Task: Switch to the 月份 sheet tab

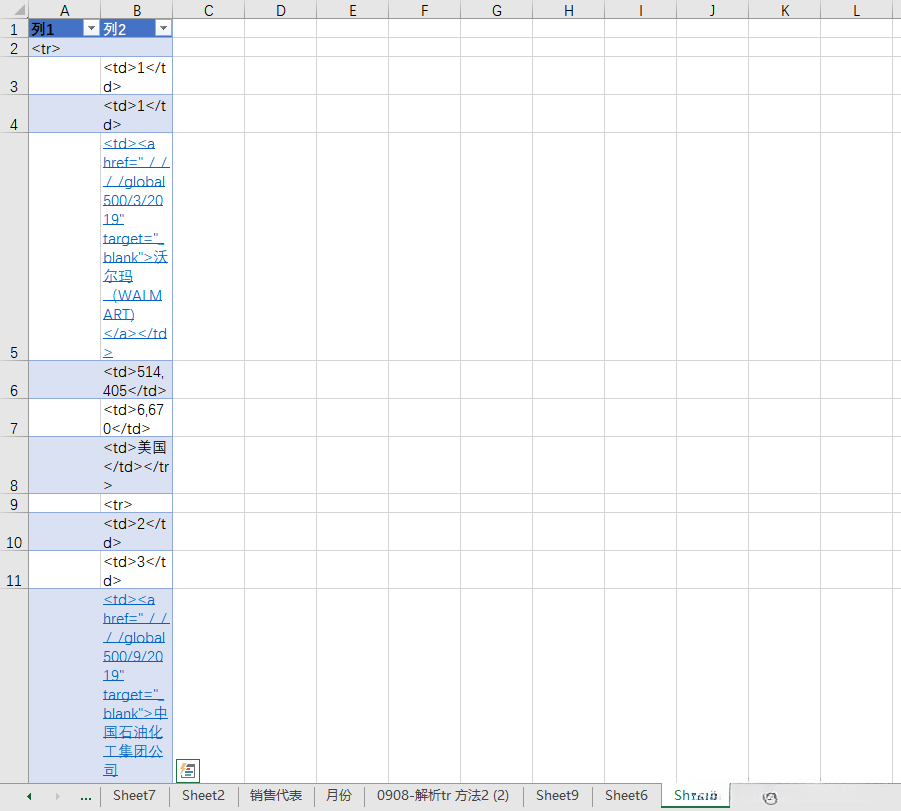Action: point(339,795)
